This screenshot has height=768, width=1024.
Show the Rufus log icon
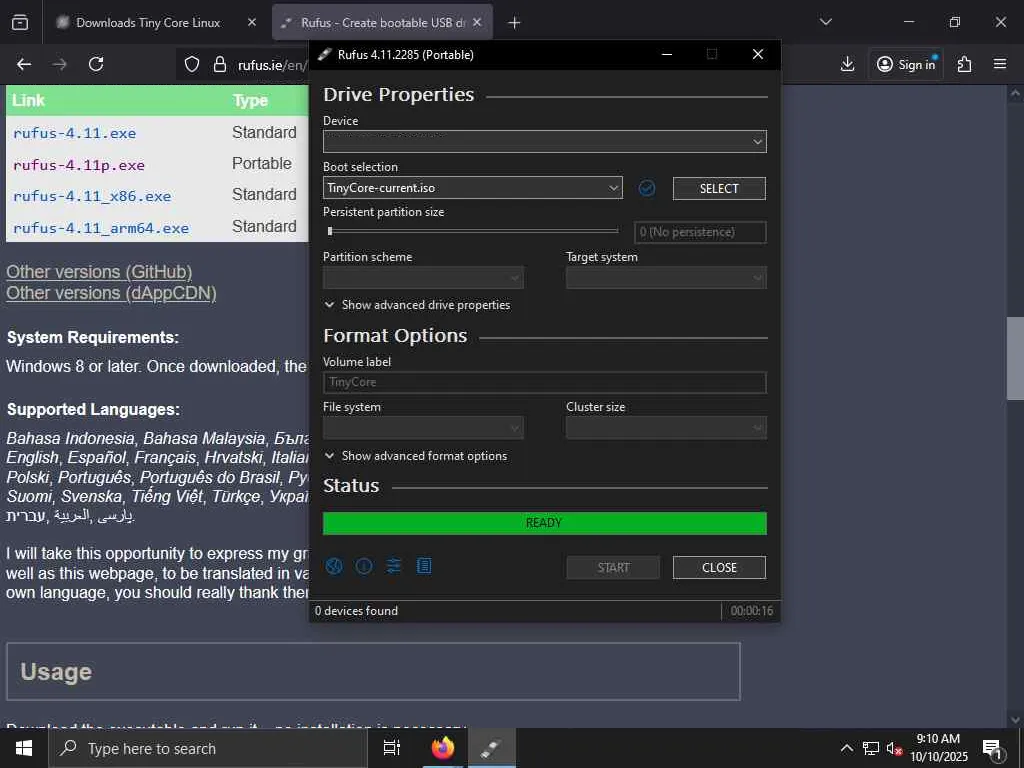[424, 566]
